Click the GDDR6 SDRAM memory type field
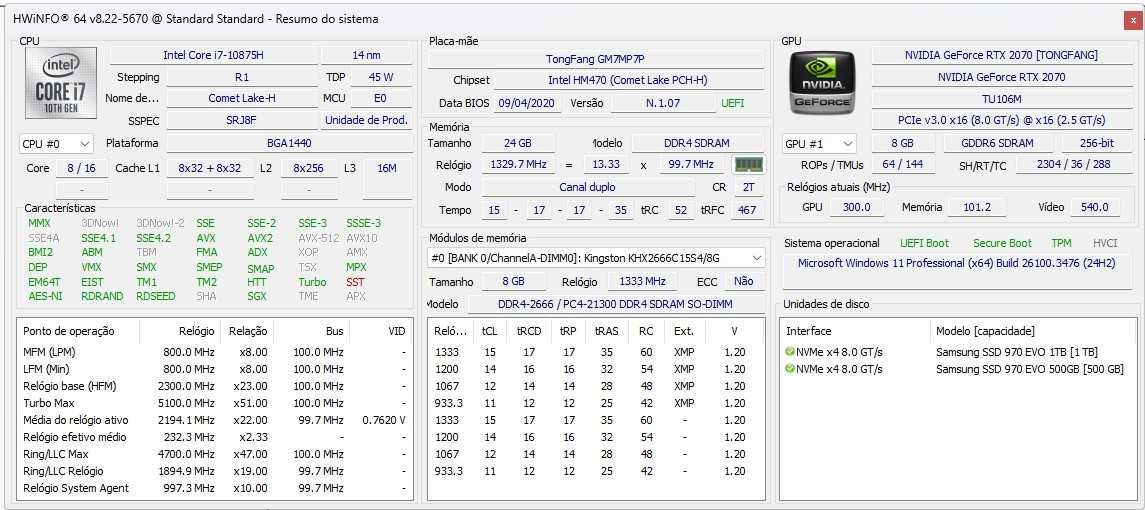This screenshot has height=510, width=1145. 997,144
